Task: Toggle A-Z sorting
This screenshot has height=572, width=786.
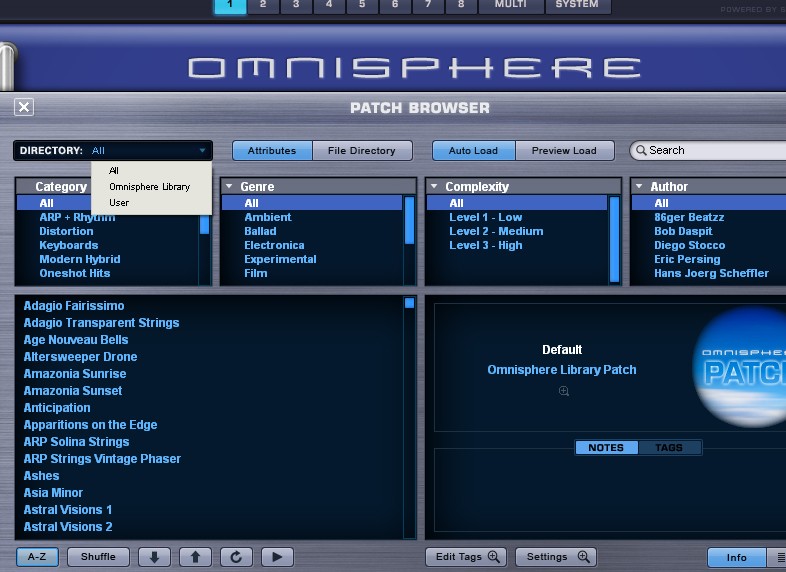Action: 37,557
